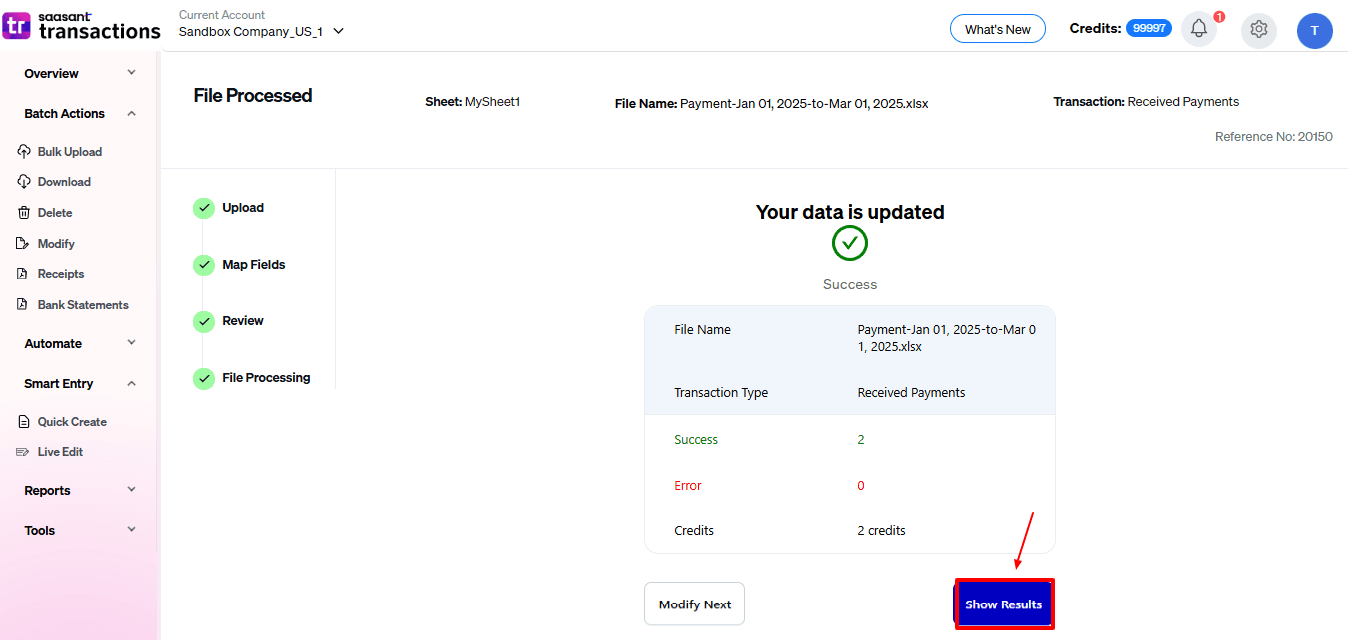The width and height of the screenshot is (1348, 640).
Task: Select the Delete trash icon
Action: [x=24, y=213]
